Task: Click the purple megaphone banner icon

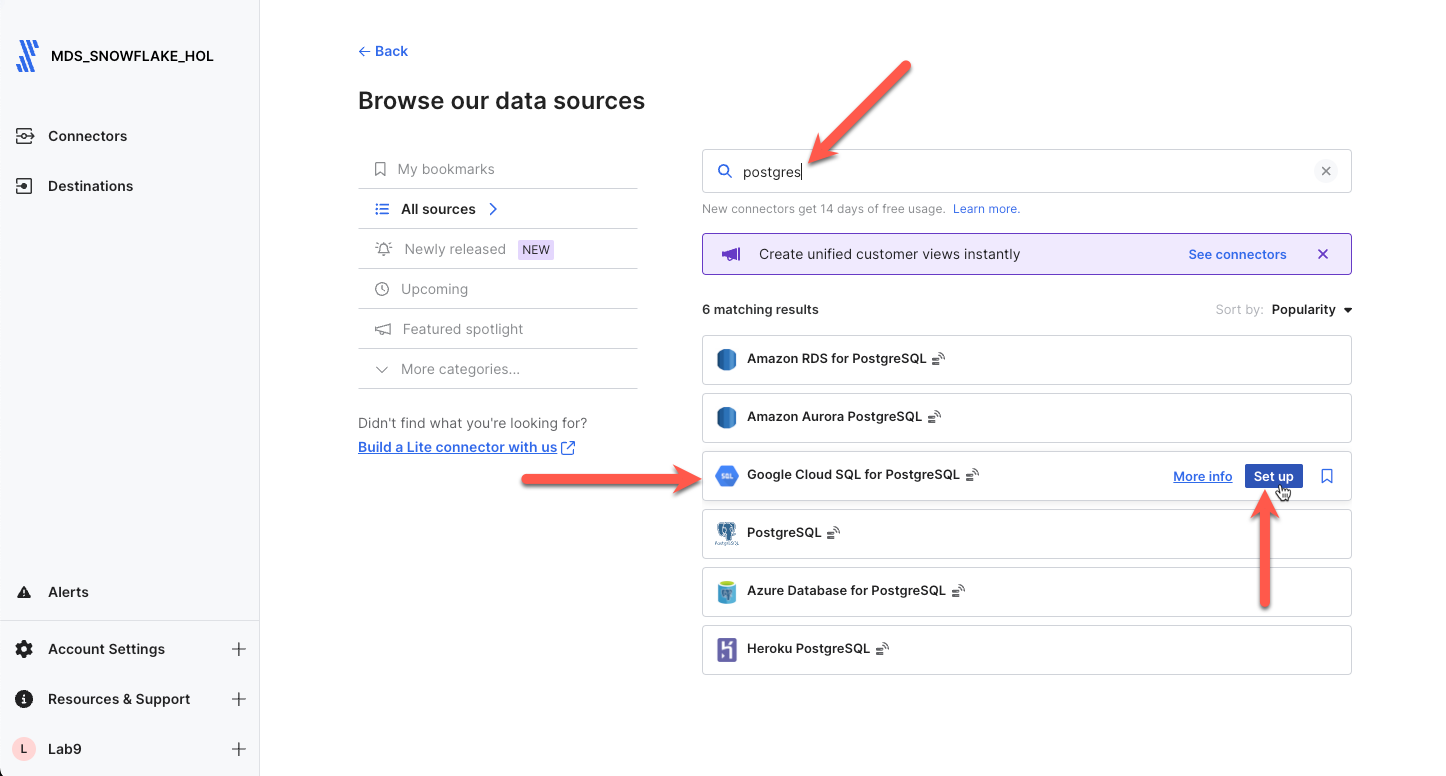Action: (x=731, y=254)
